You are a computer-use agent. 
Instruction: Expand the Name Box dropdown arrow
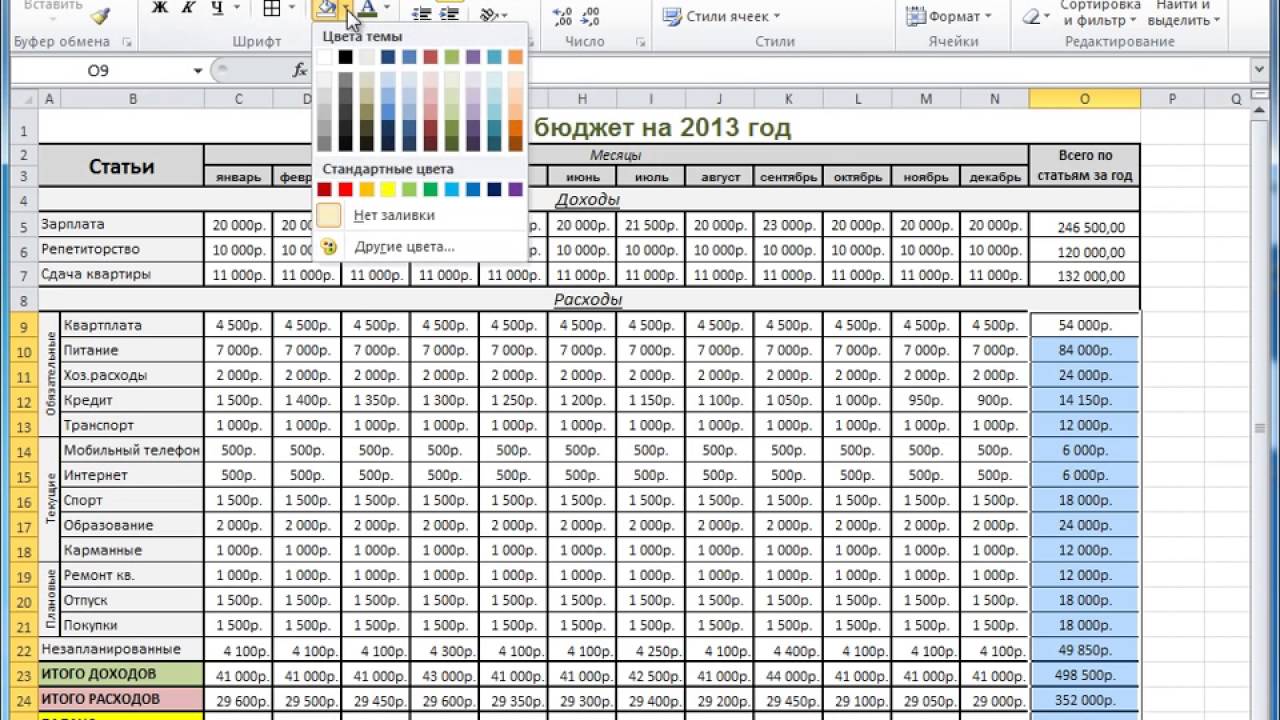[197, 71]
